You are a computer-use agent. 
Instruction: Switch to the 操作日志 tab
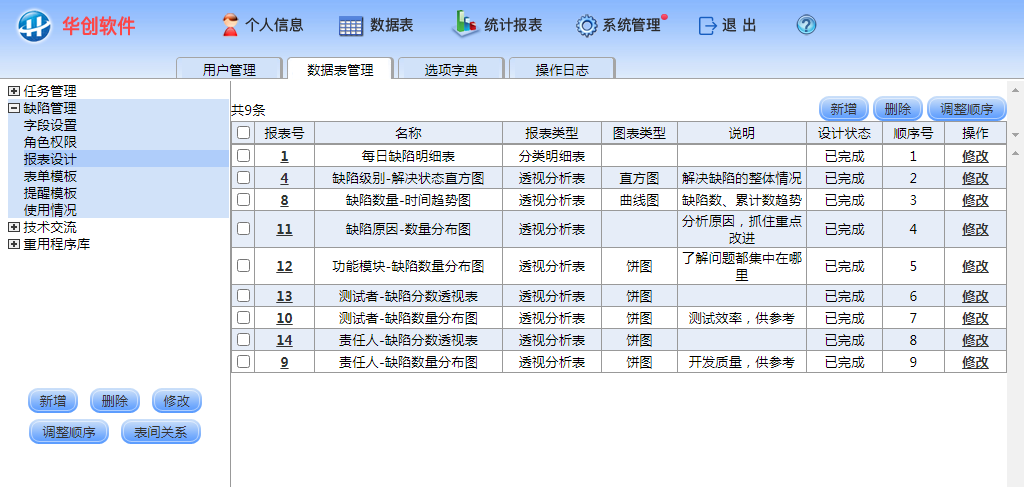pyautogui.click(x=561, y=70)
